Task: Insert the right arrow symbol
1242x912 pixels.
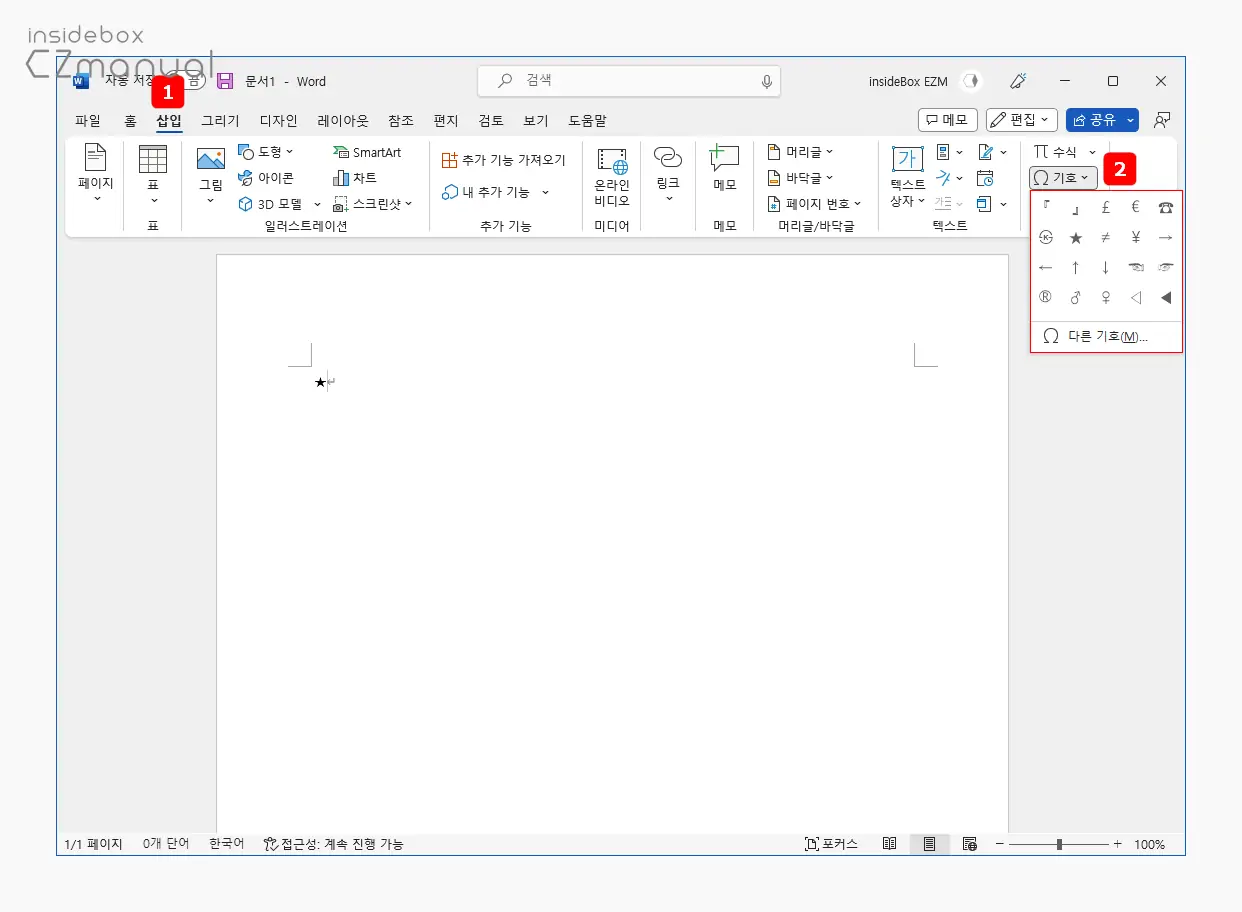Action: [x=1165, y=237]
